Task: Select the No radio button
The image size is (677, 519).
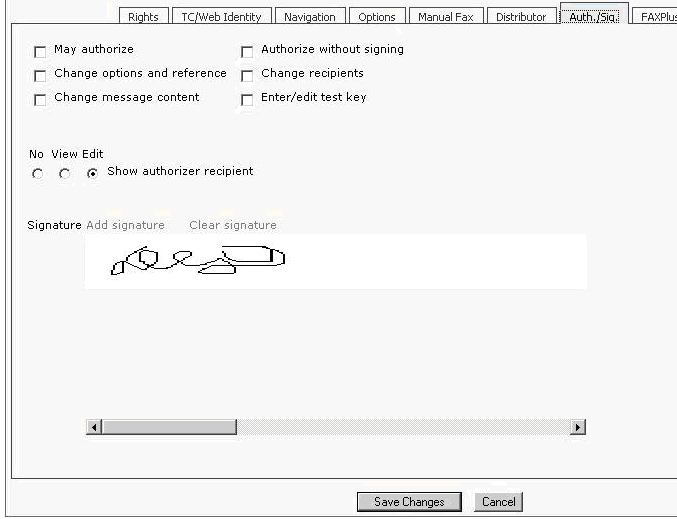Action: point(38,174)
